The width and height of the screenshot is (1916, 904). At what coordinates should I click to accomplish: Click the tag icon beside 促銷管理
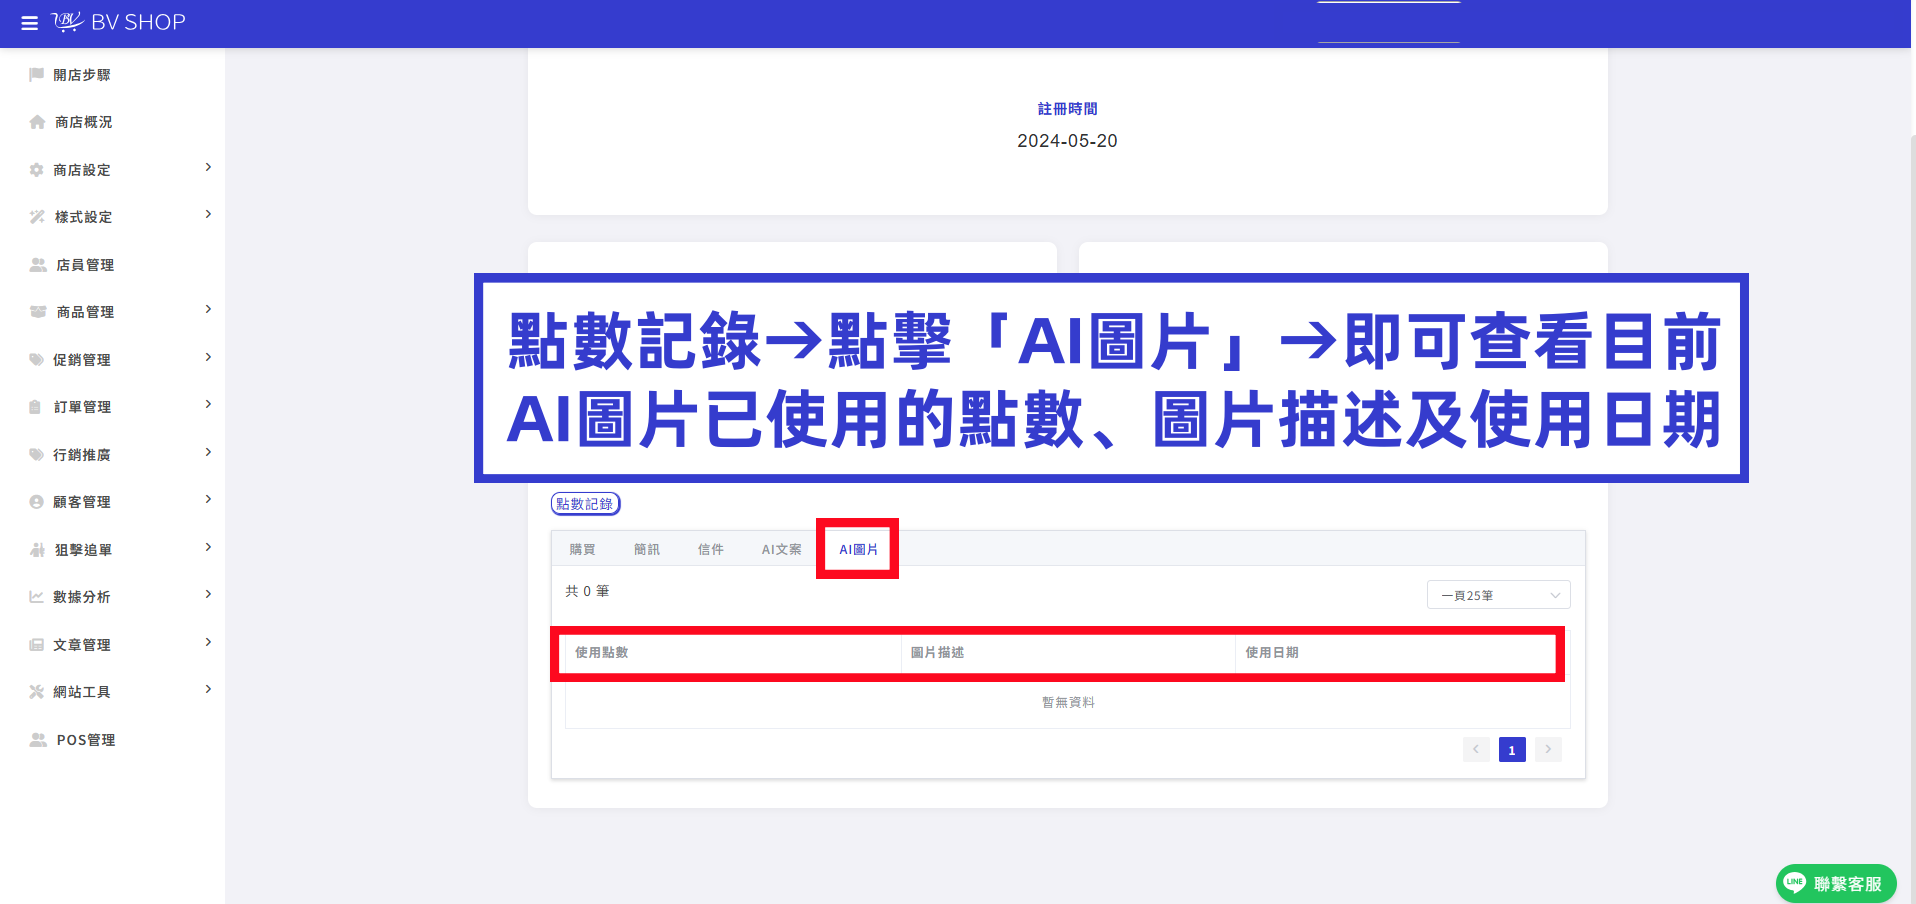(37, 360)
